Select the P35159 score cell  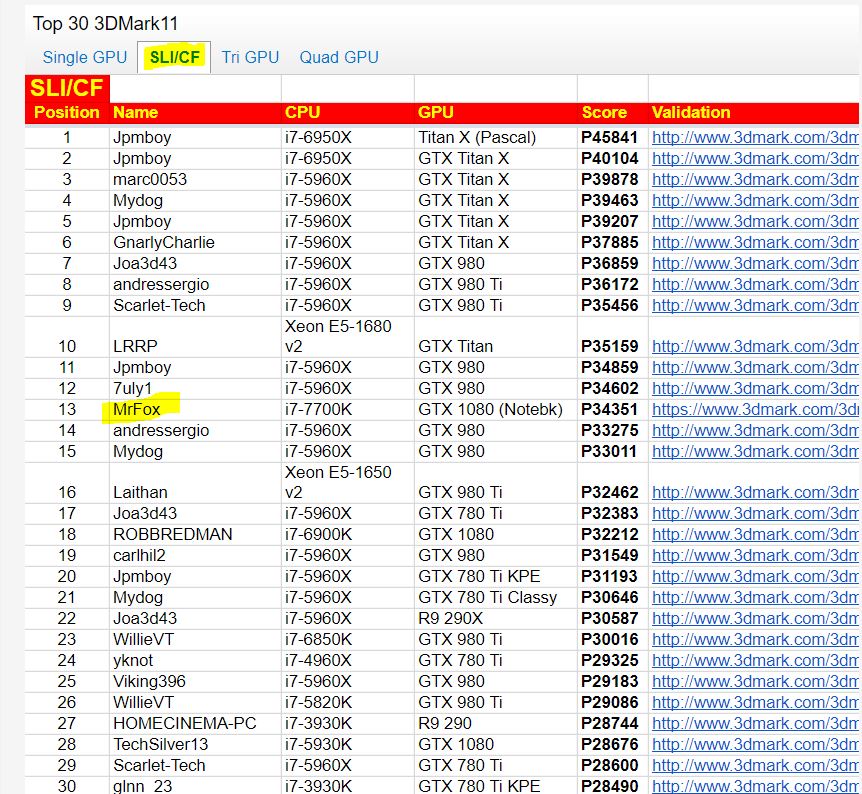tap(612, 337)
